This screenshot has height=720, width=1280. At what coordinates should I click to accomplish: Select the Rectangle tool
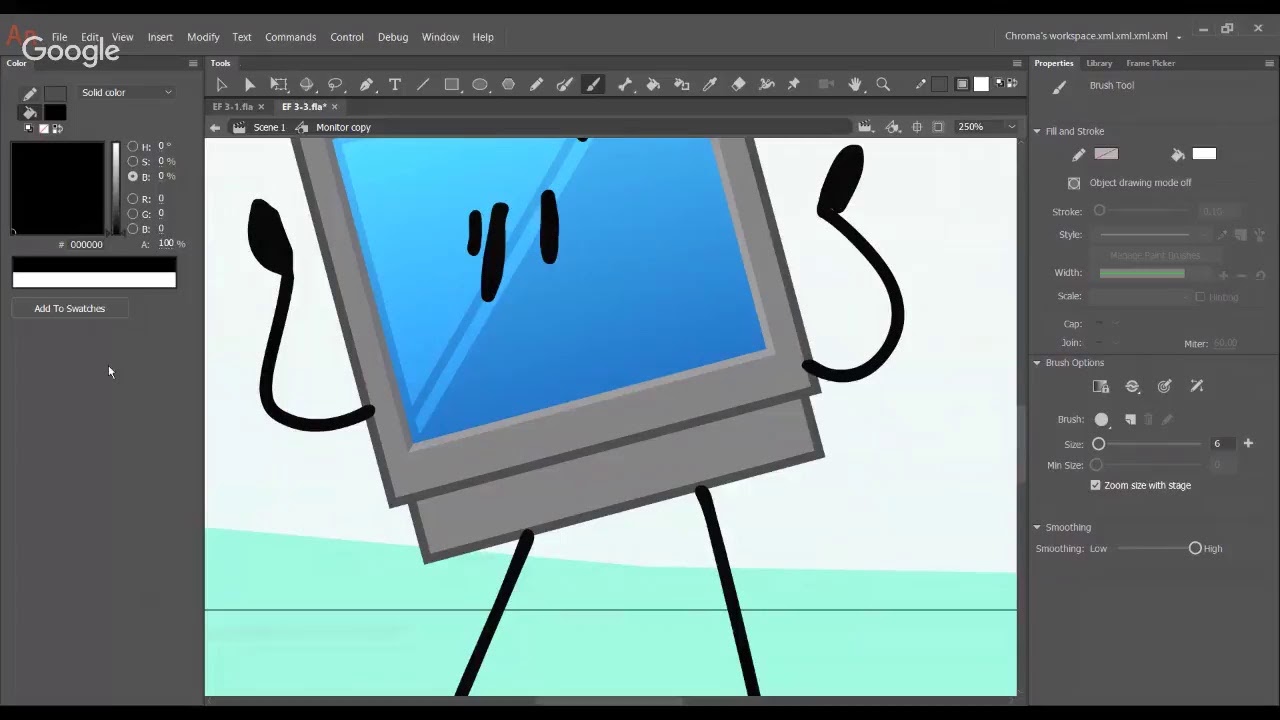point(452,85)
